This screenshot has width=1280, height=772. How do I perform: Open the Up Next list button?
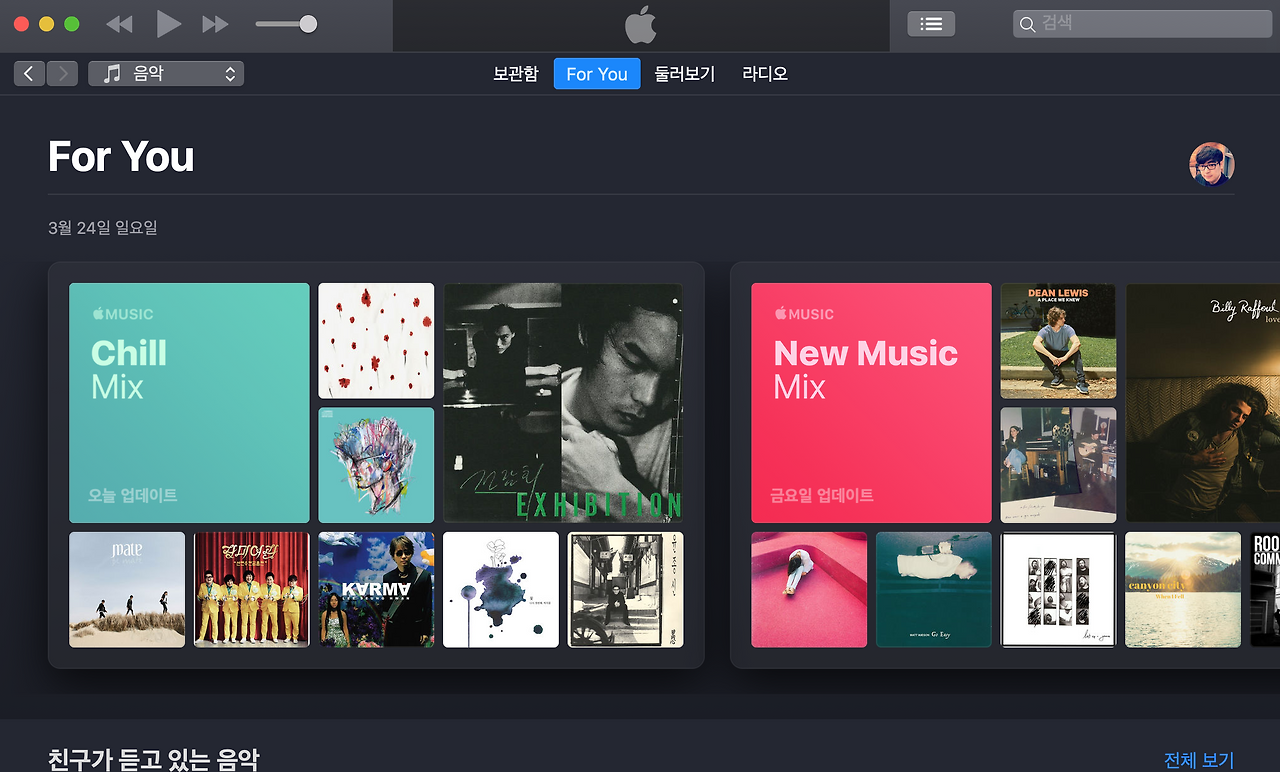click(x=931, y=24)
